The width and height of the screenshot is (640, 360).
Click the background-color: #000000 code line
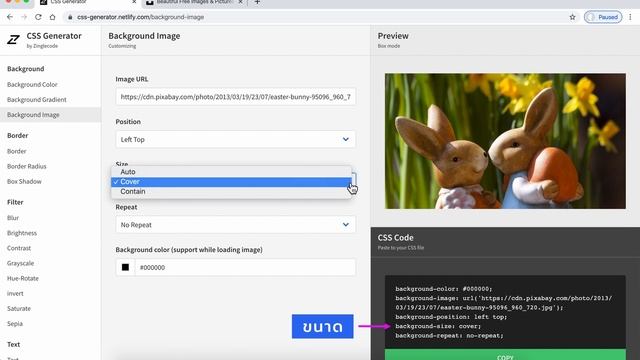coord(444,289)
